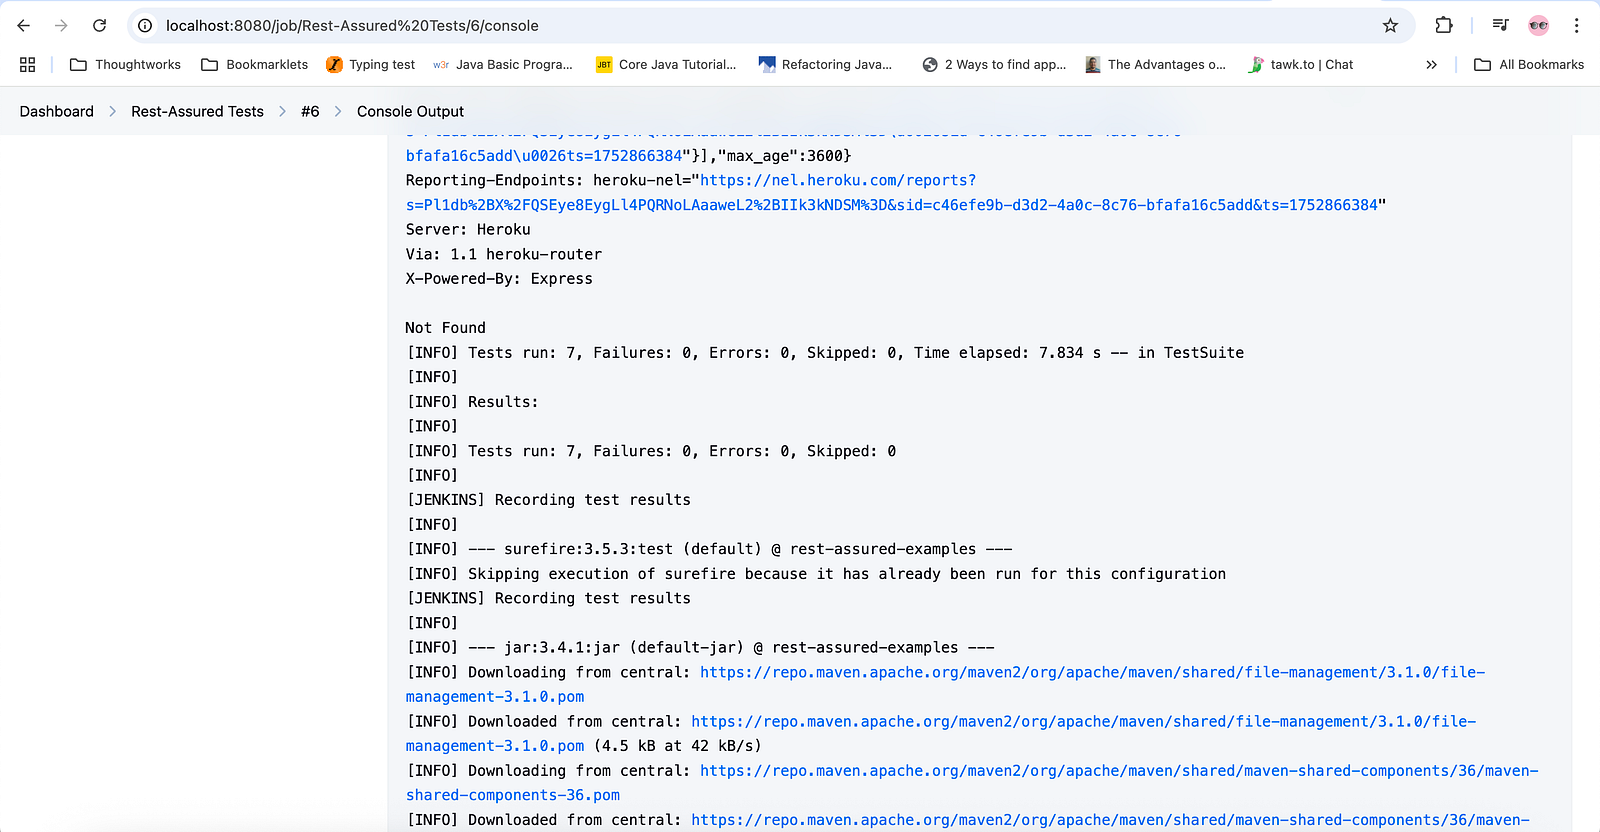The image size is (1600, 832).
Task: Bookmark this page with the star icon
Action: tap(1390, 26)
